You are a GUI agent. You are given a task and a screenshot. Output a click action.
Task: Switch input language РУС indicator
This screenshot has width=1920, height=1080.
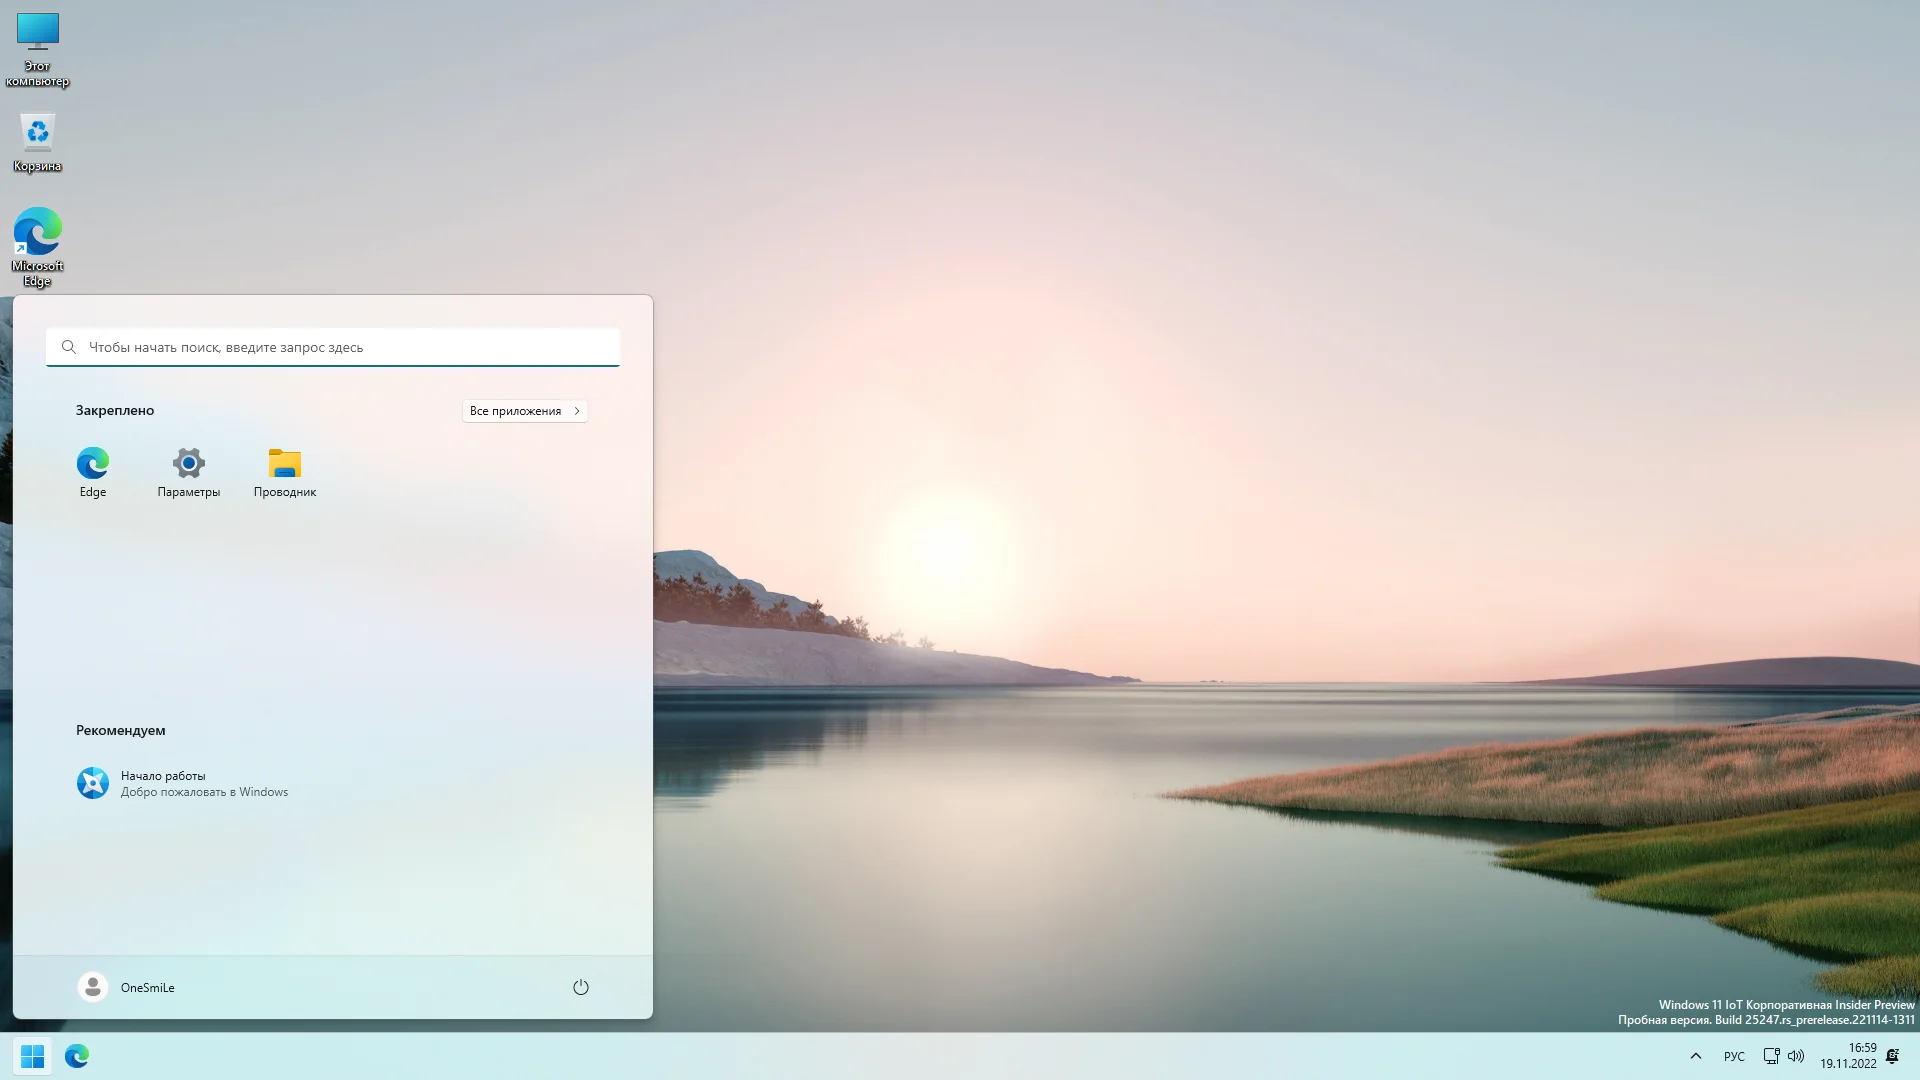pyautogui.click(x=1734, y=1057)
